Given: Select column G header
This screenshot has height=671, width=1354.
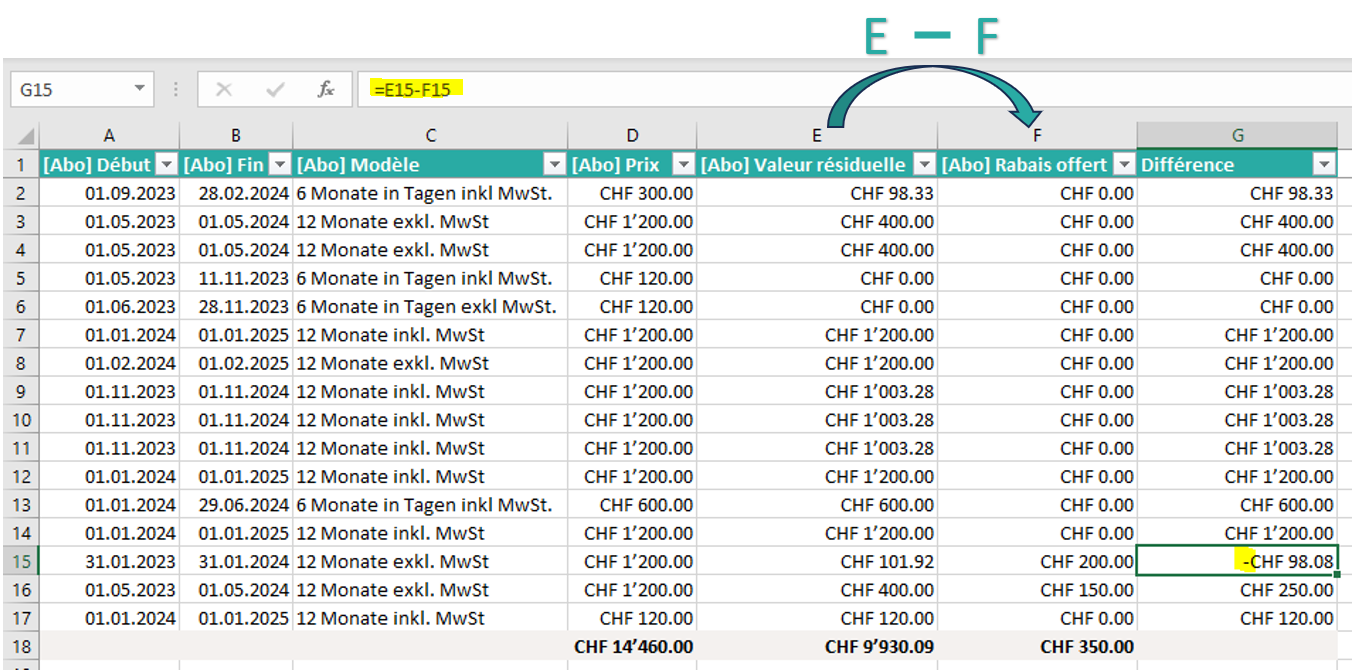Looking at the screenshot, I should pyautogui.click(x=1237, y=136).
